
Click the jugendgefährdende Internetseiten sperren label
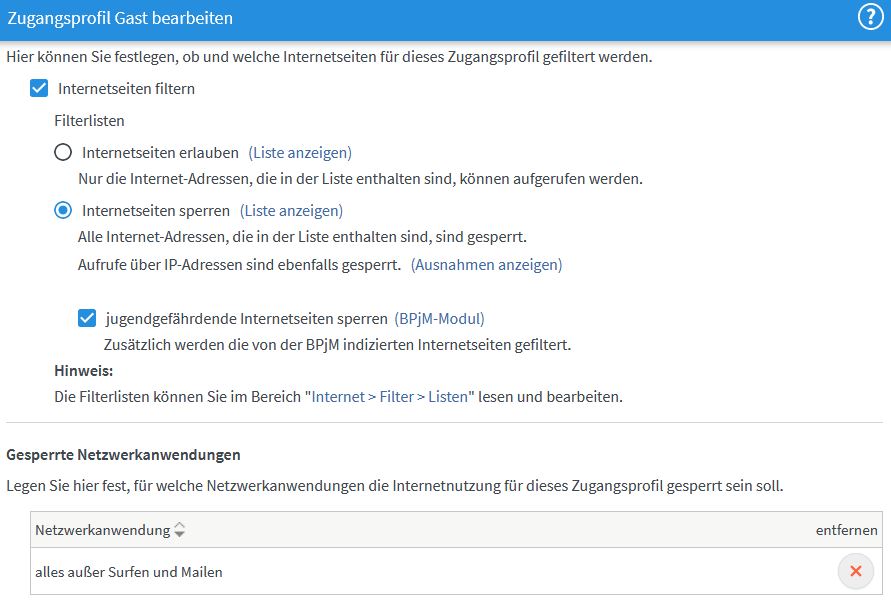click(x=247, y=319)
